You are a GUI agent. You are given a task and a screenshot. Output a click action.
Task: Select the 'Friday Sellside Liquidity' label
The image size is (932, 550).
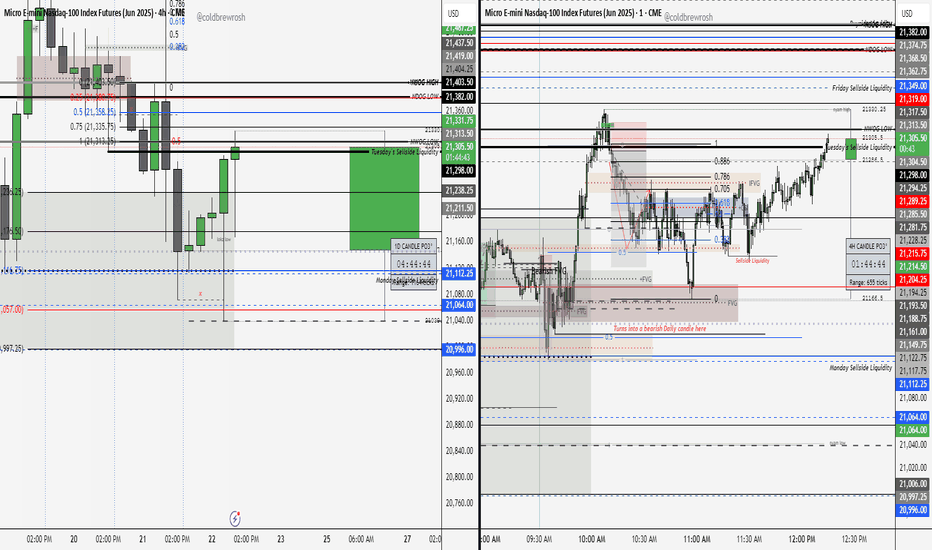[x=862, y=88]
